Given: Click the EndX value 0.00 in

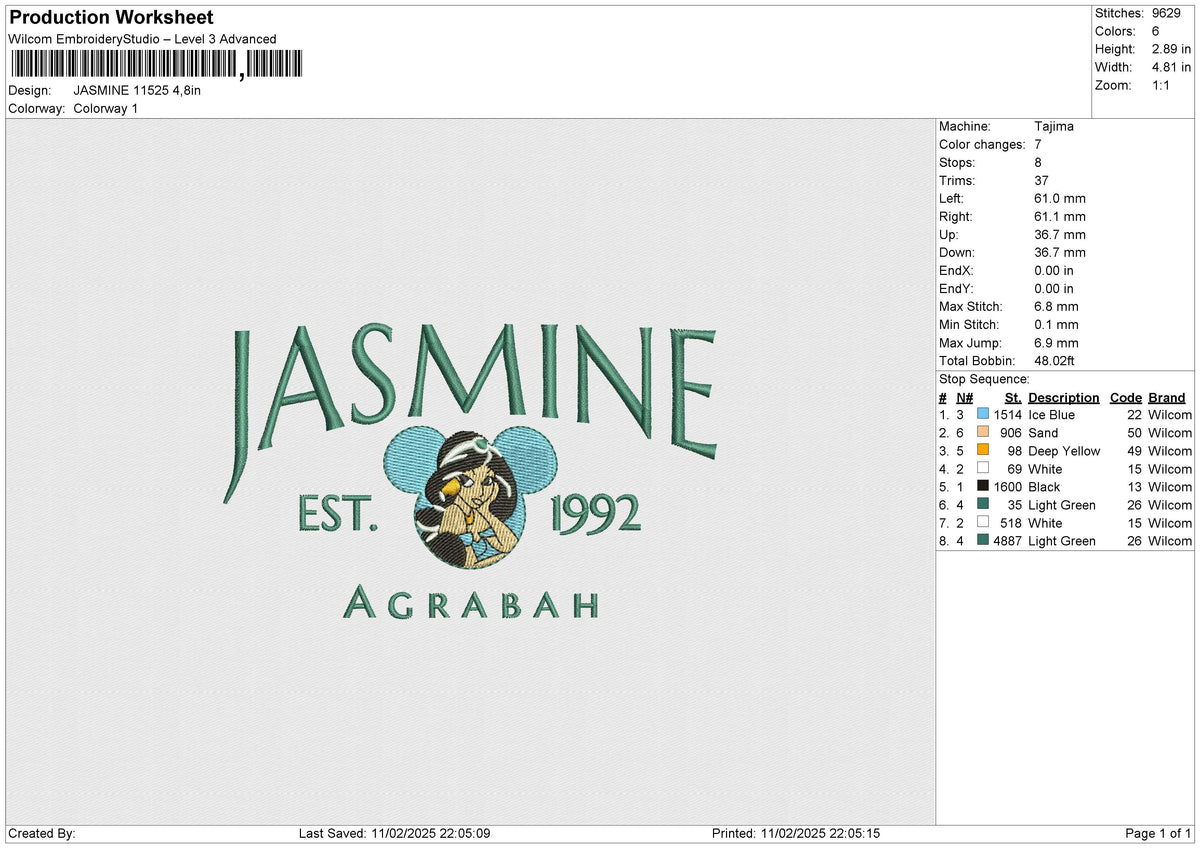Looking at the screenshot, I should (1054, 271).
